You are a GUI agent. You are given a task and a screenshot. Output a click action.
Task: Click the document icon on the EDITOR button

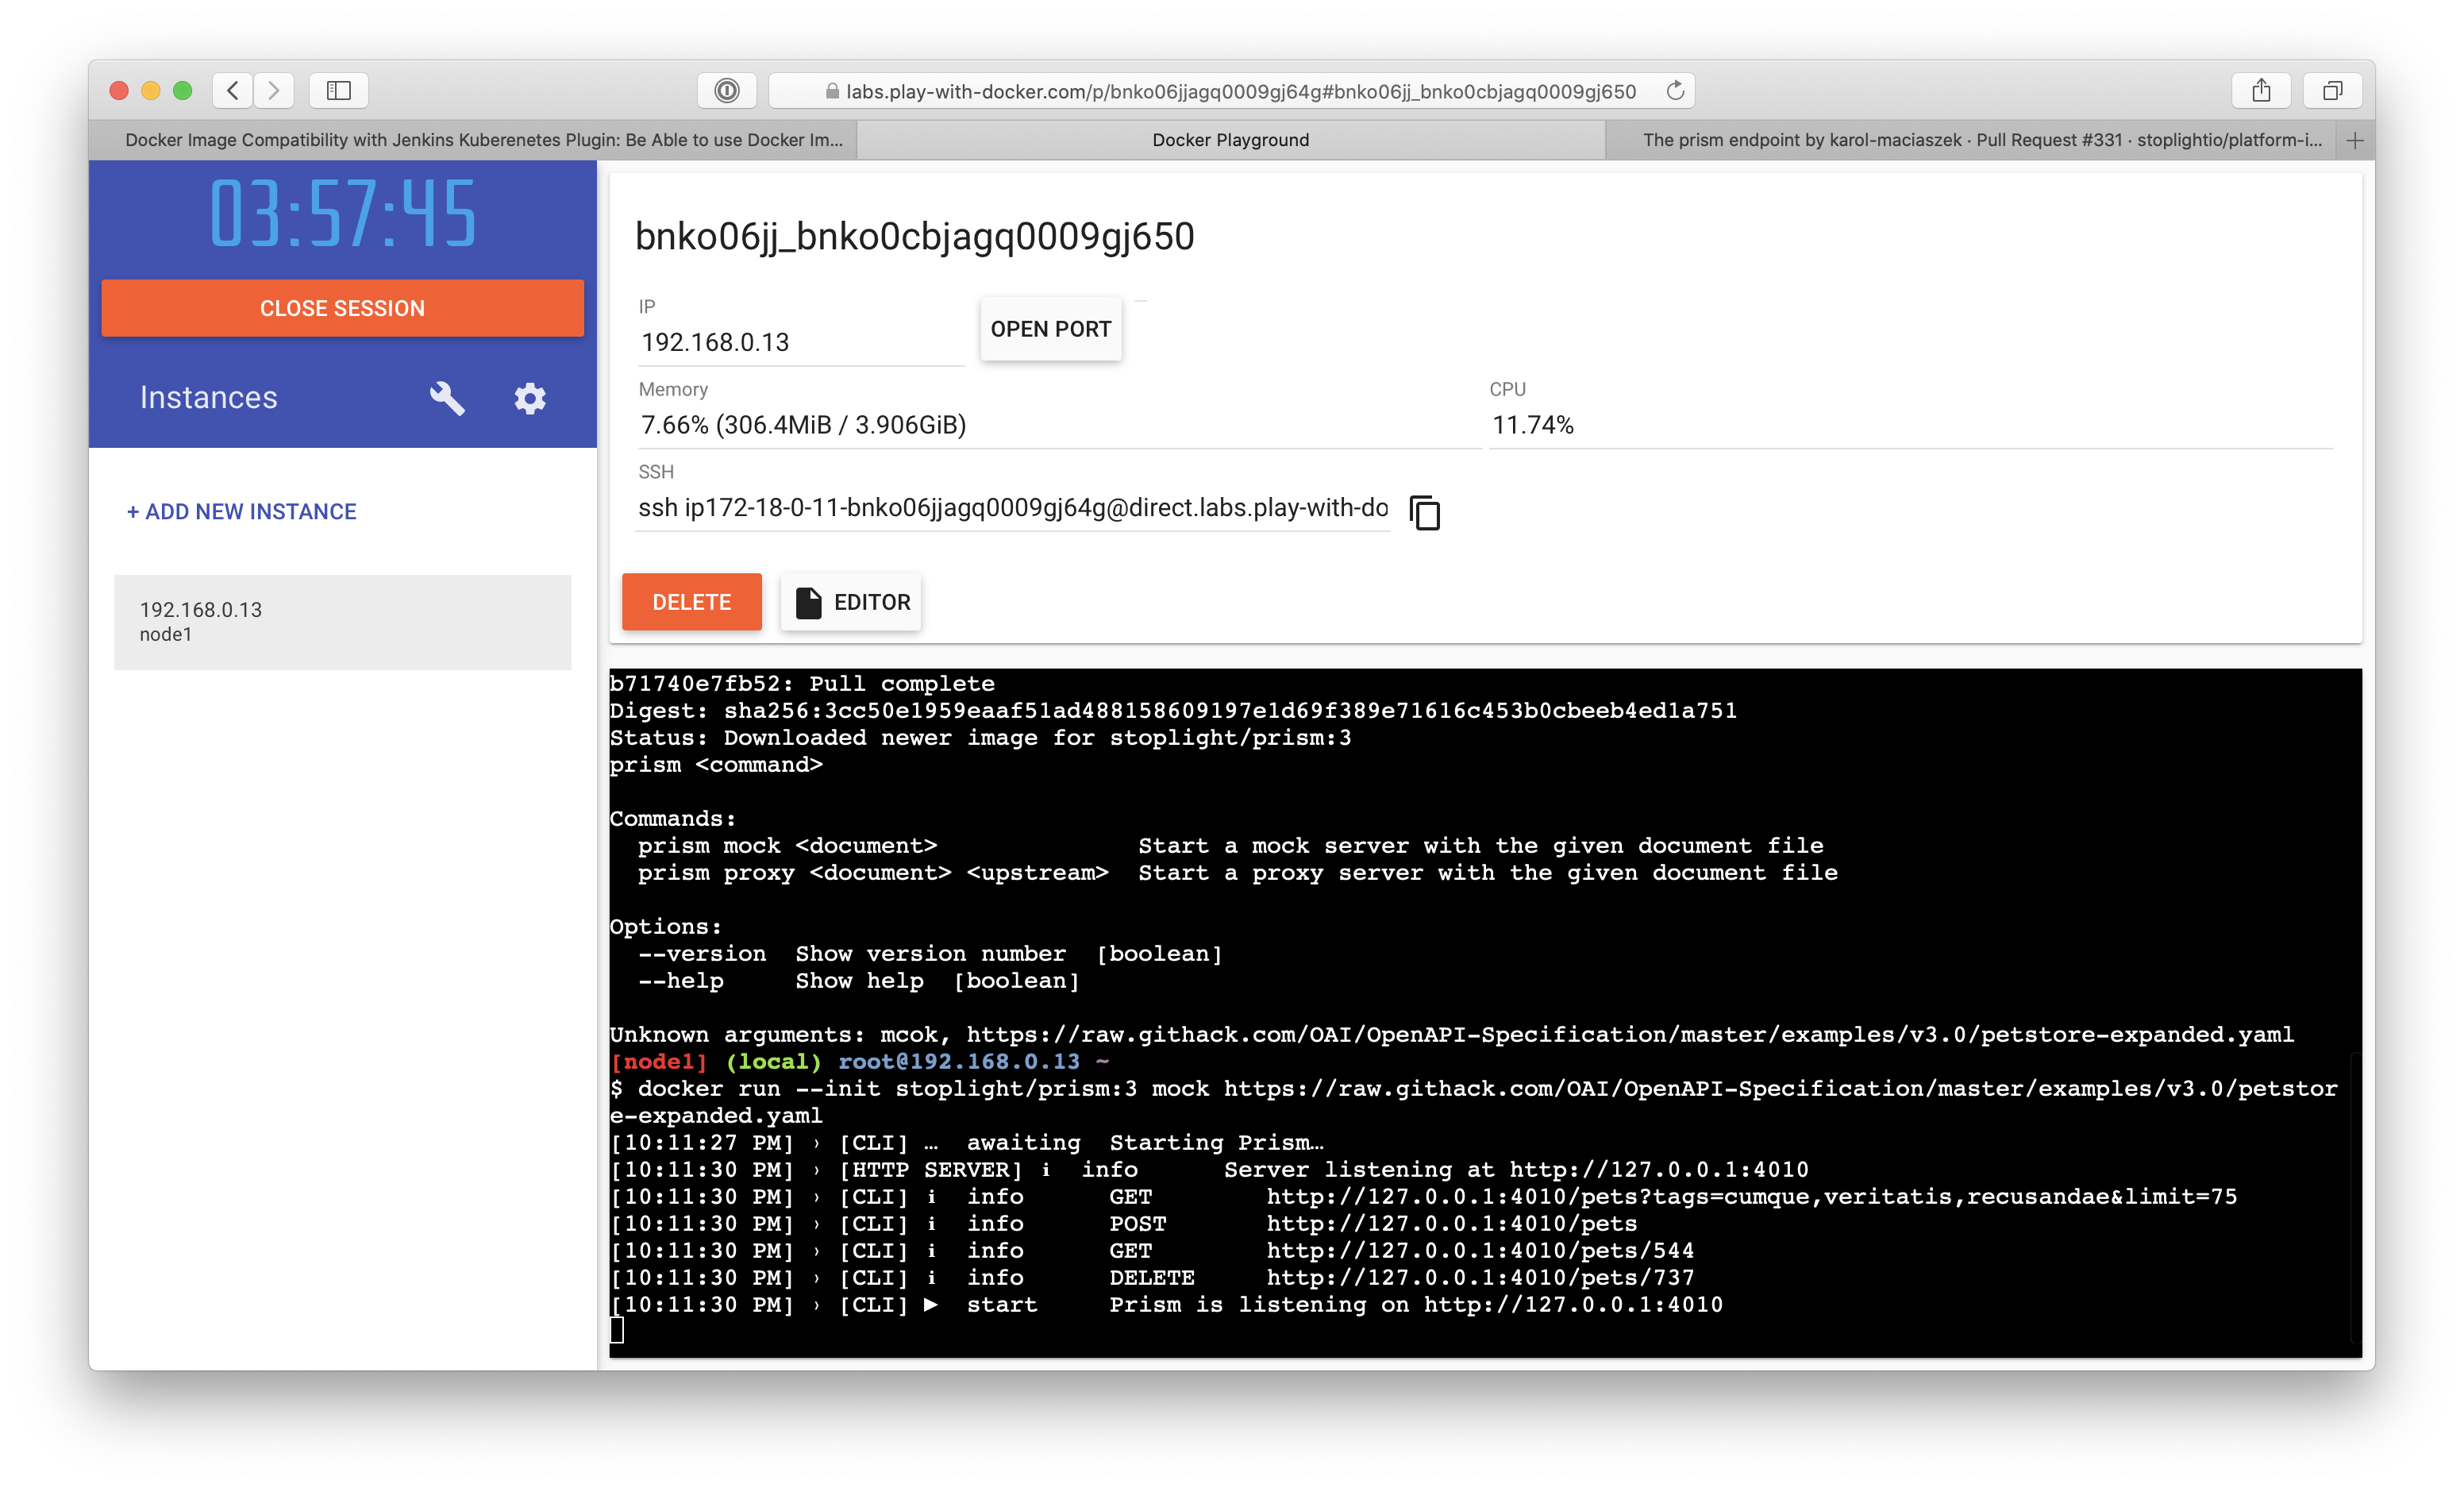808,601
